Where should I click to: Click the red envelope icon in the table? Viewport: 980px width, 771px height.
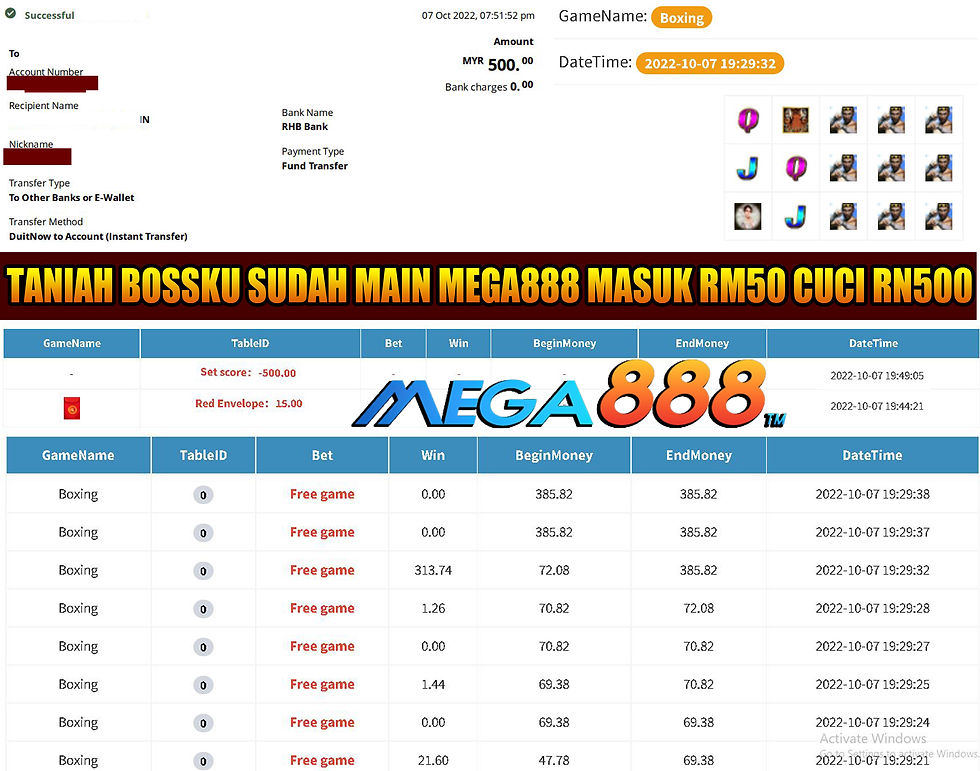click(72, 408)
